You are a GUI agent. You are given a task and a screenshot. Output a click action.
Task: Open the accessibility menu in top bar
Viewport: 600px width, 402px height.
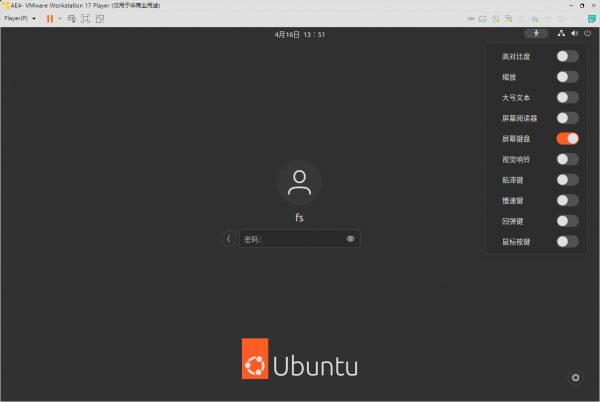coord(536,33)
